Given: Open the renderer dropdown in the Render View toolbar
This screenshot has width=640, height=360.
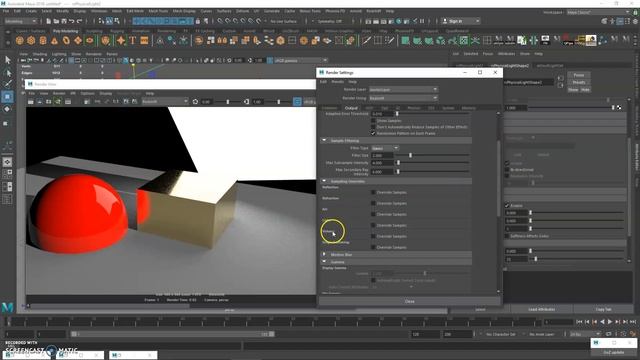Looking at the screenshot, I should pyautogui.click(x=164, y=101).
